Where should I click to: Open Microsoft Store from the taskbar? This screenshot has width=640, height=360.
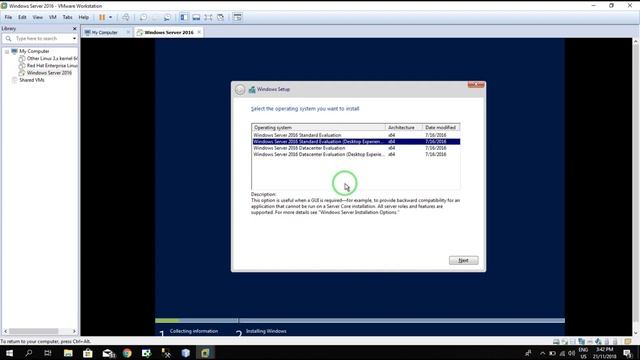[88, 353]
